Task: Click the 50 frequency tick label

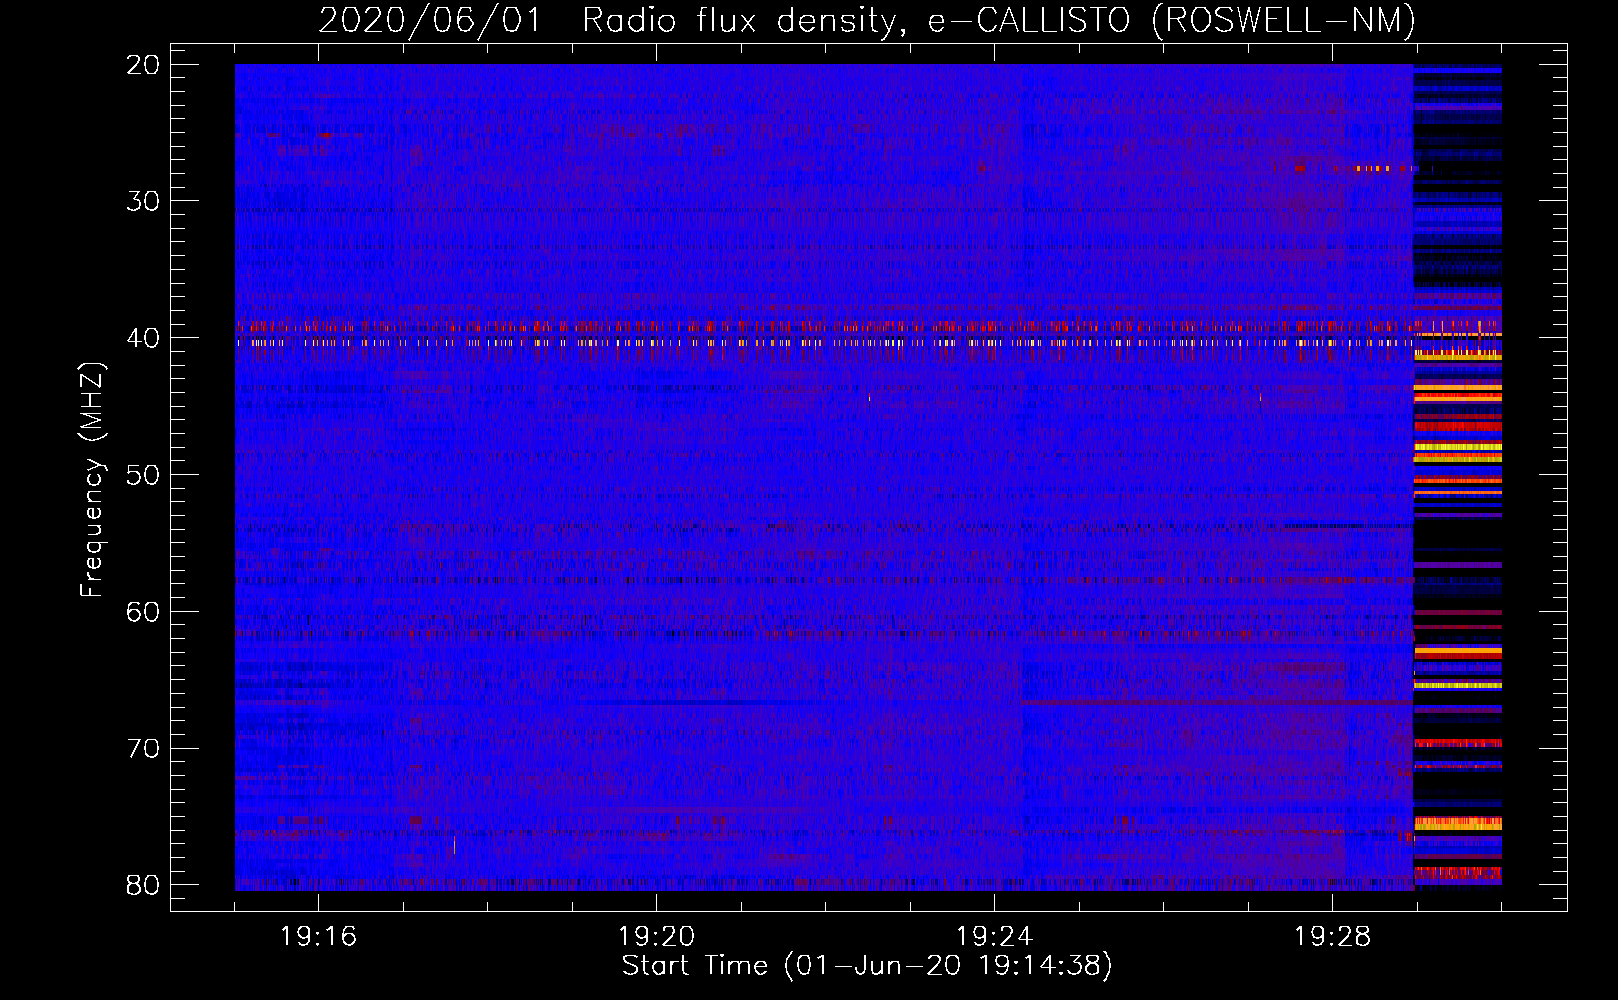Action: pyautogui.click(x=144, y=475)
